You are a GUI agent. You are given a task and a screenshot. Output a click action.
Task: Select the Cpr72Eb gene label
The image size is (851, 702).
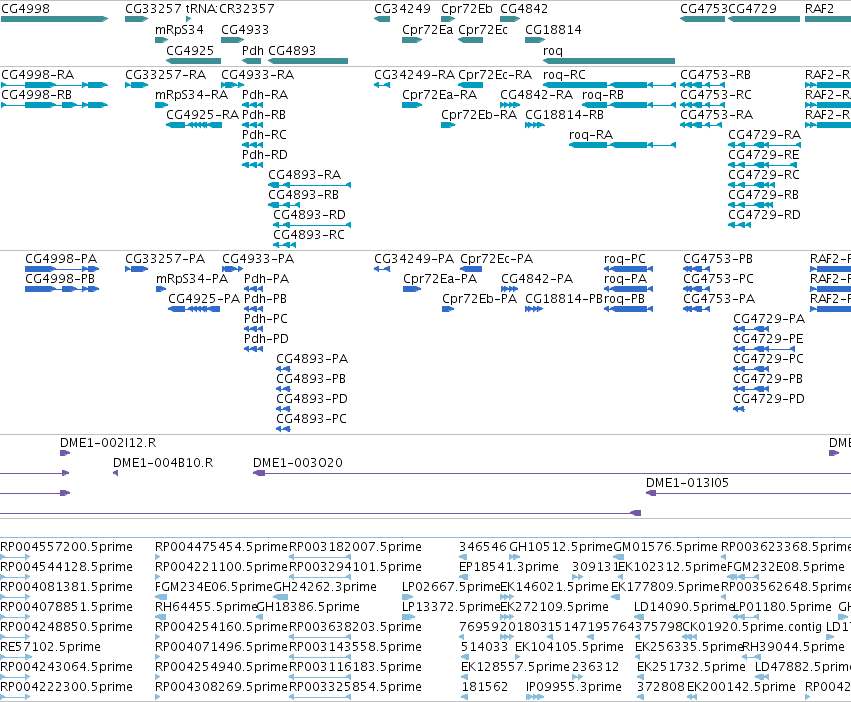pos(467,9)
